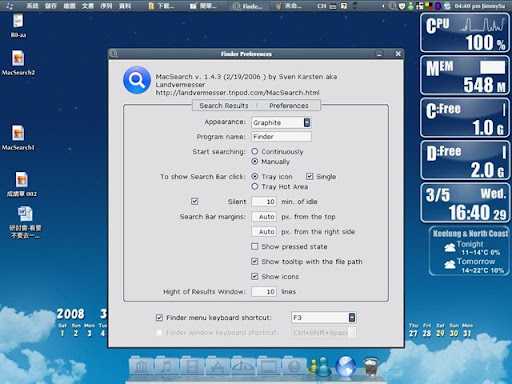Screen dimensions: 512x384
Task: Click the margin from right side field
Action: pyautogui.click(x=264, y=231)
